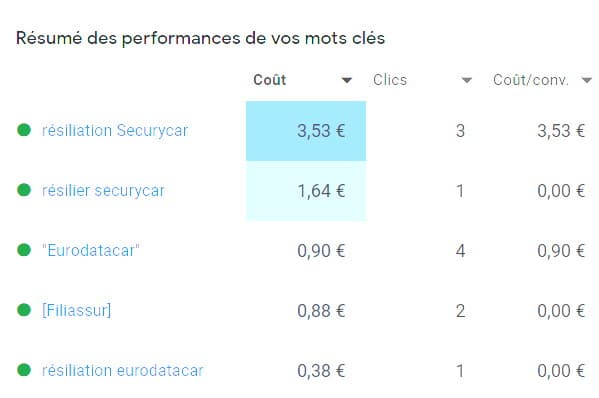Open the résiliation eurodatacar keyword link
The image size is (599, 398).
click(123, 370)
